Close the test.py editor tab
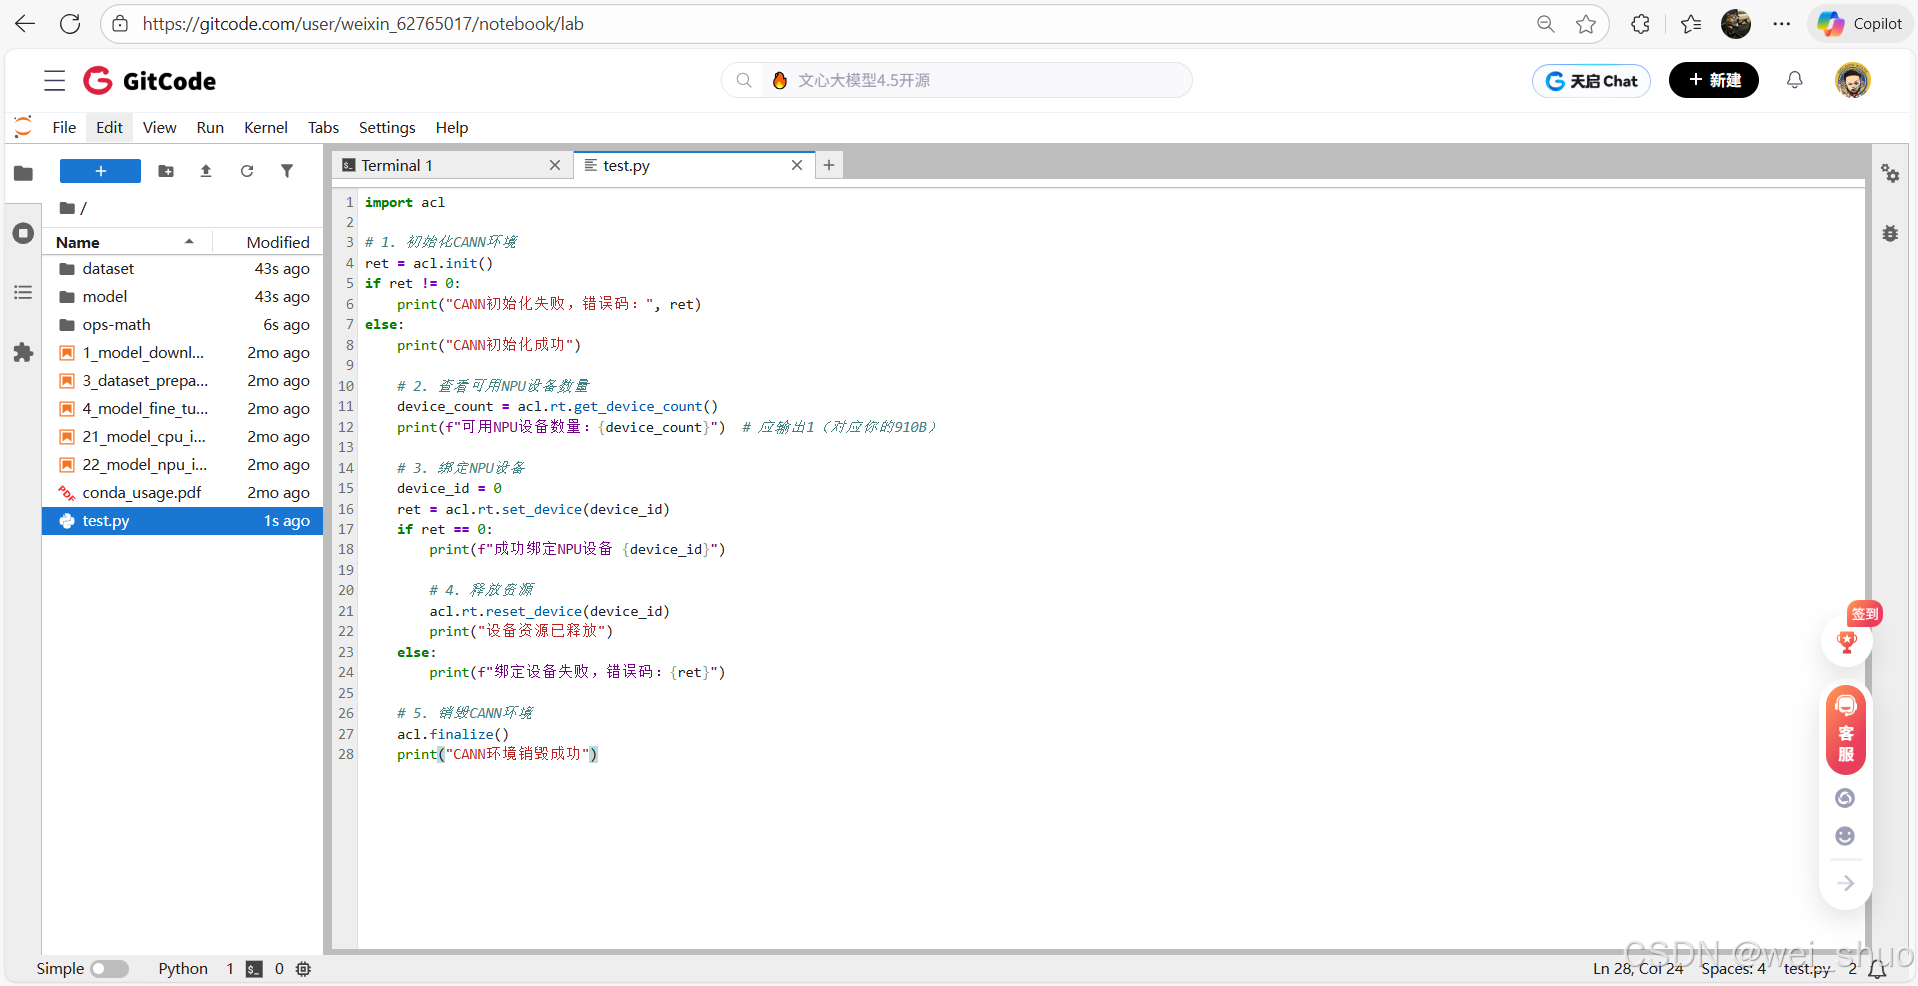The image size is (1918, 986). pos(797,165)
